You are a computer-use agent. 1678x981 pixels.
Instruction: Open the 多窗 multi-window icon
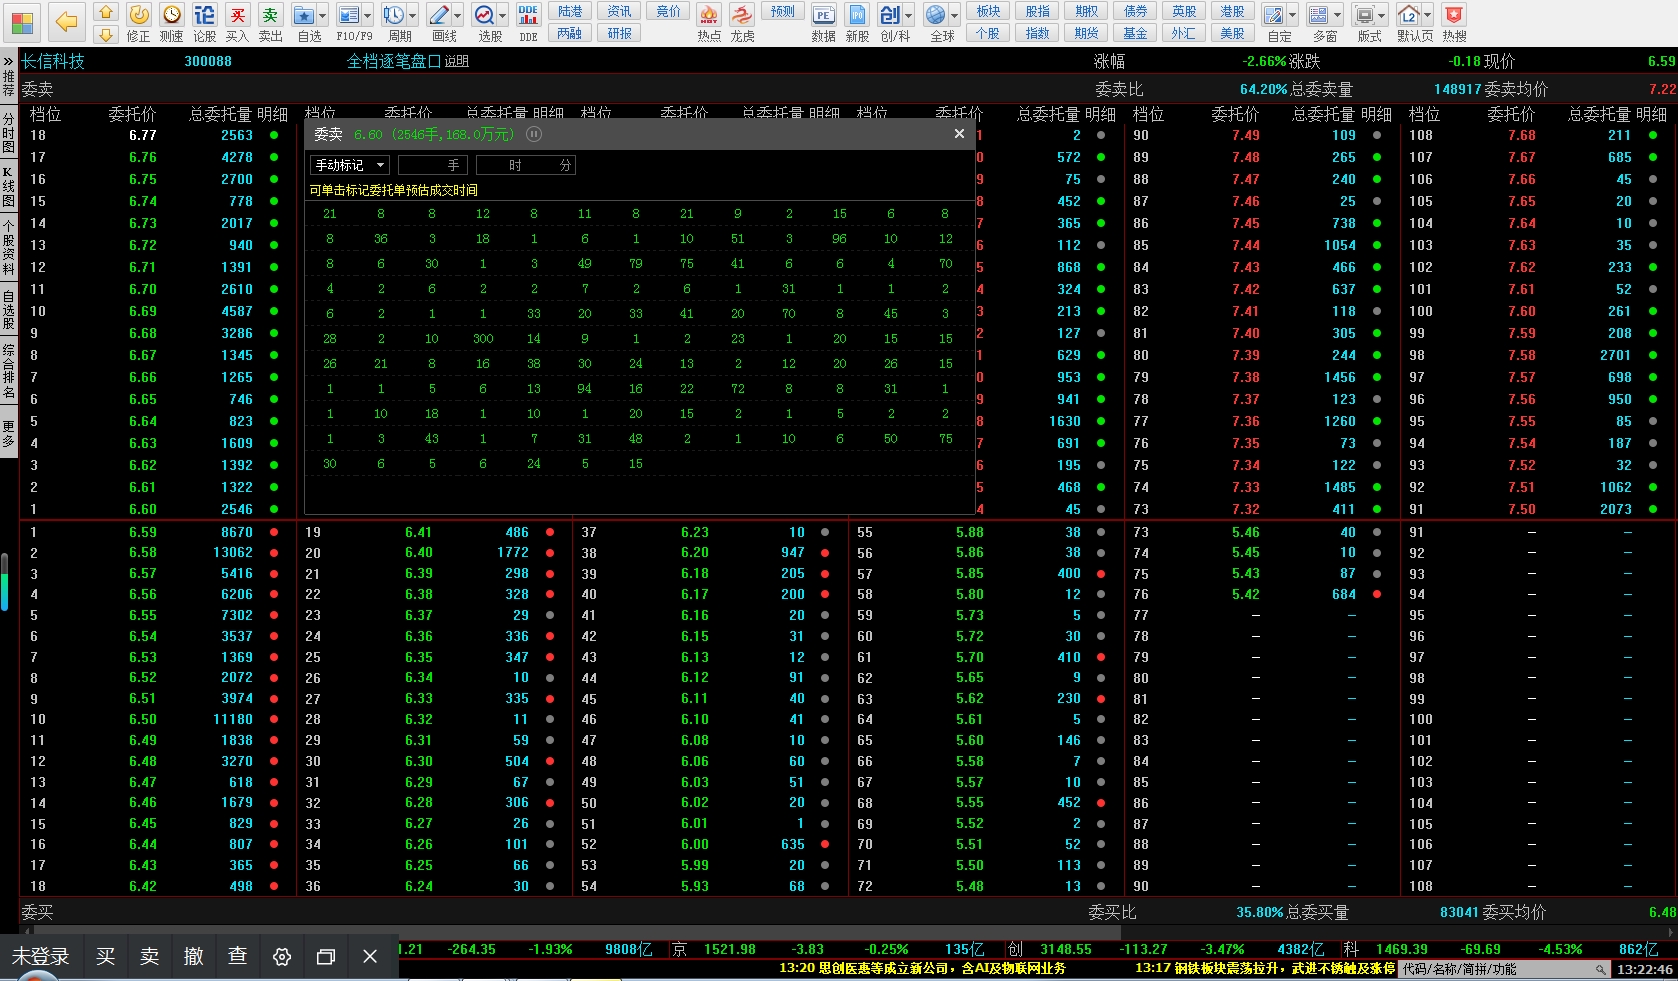point(1318,15)
